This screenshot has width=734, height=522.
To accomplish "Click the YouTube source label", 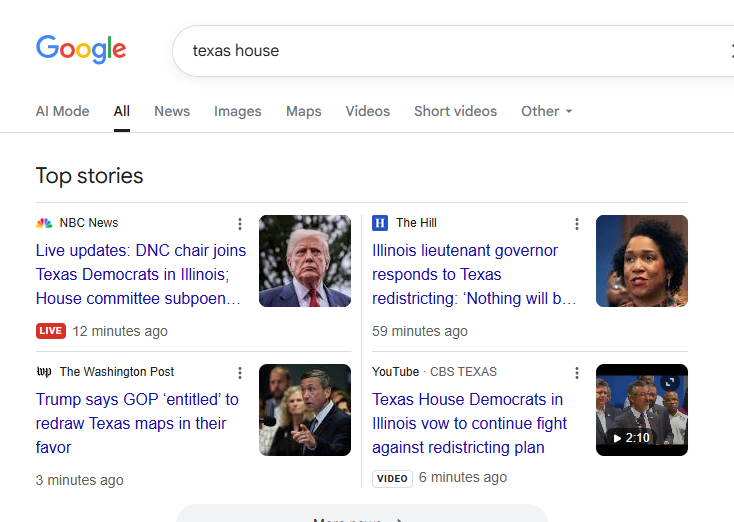I will (396, 372).
